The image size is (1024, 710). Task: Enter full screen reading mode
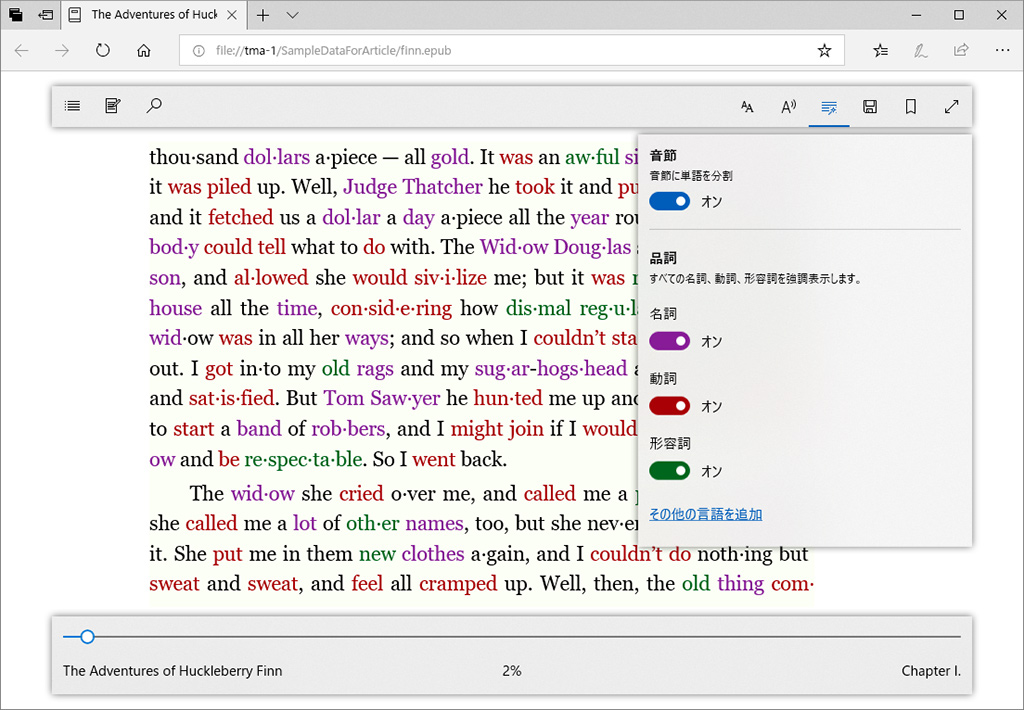pyautogui.click(x=952, y=106)
